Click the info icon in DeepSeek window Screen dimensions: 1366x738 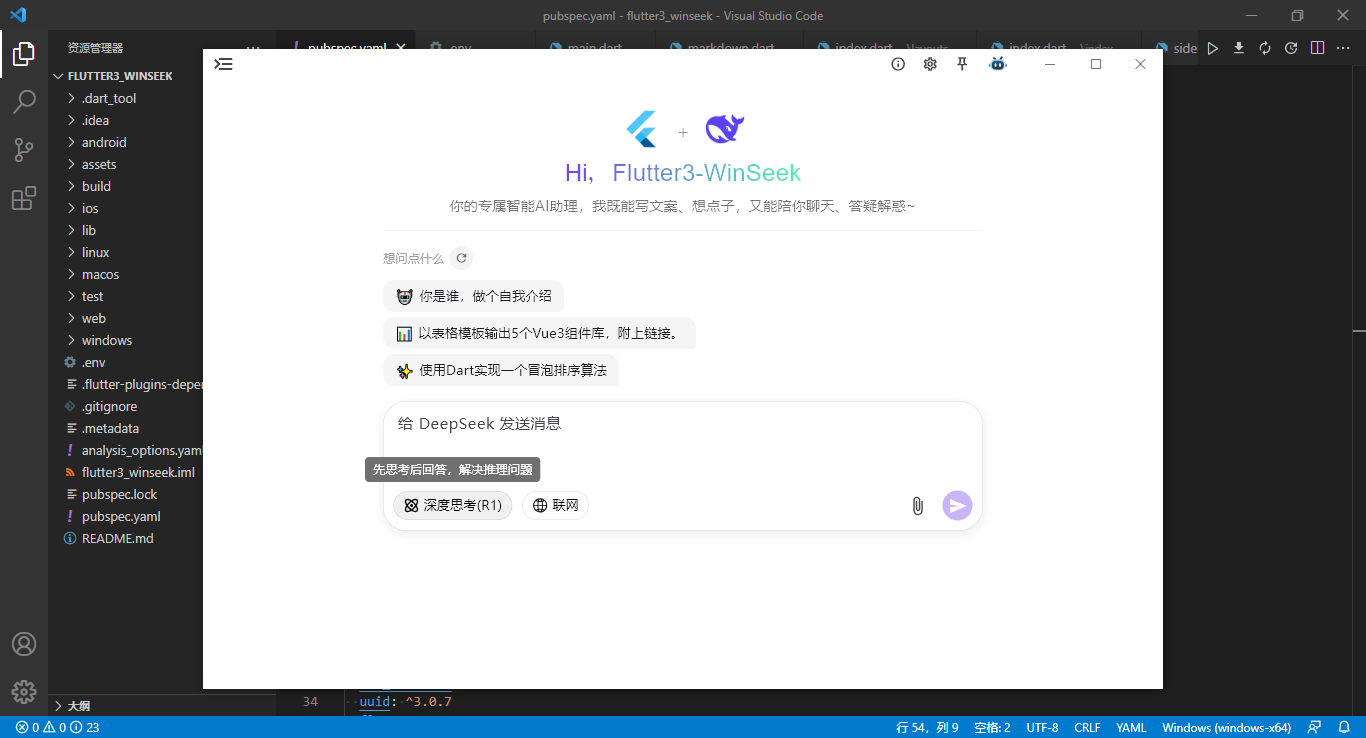pos(897,63)
